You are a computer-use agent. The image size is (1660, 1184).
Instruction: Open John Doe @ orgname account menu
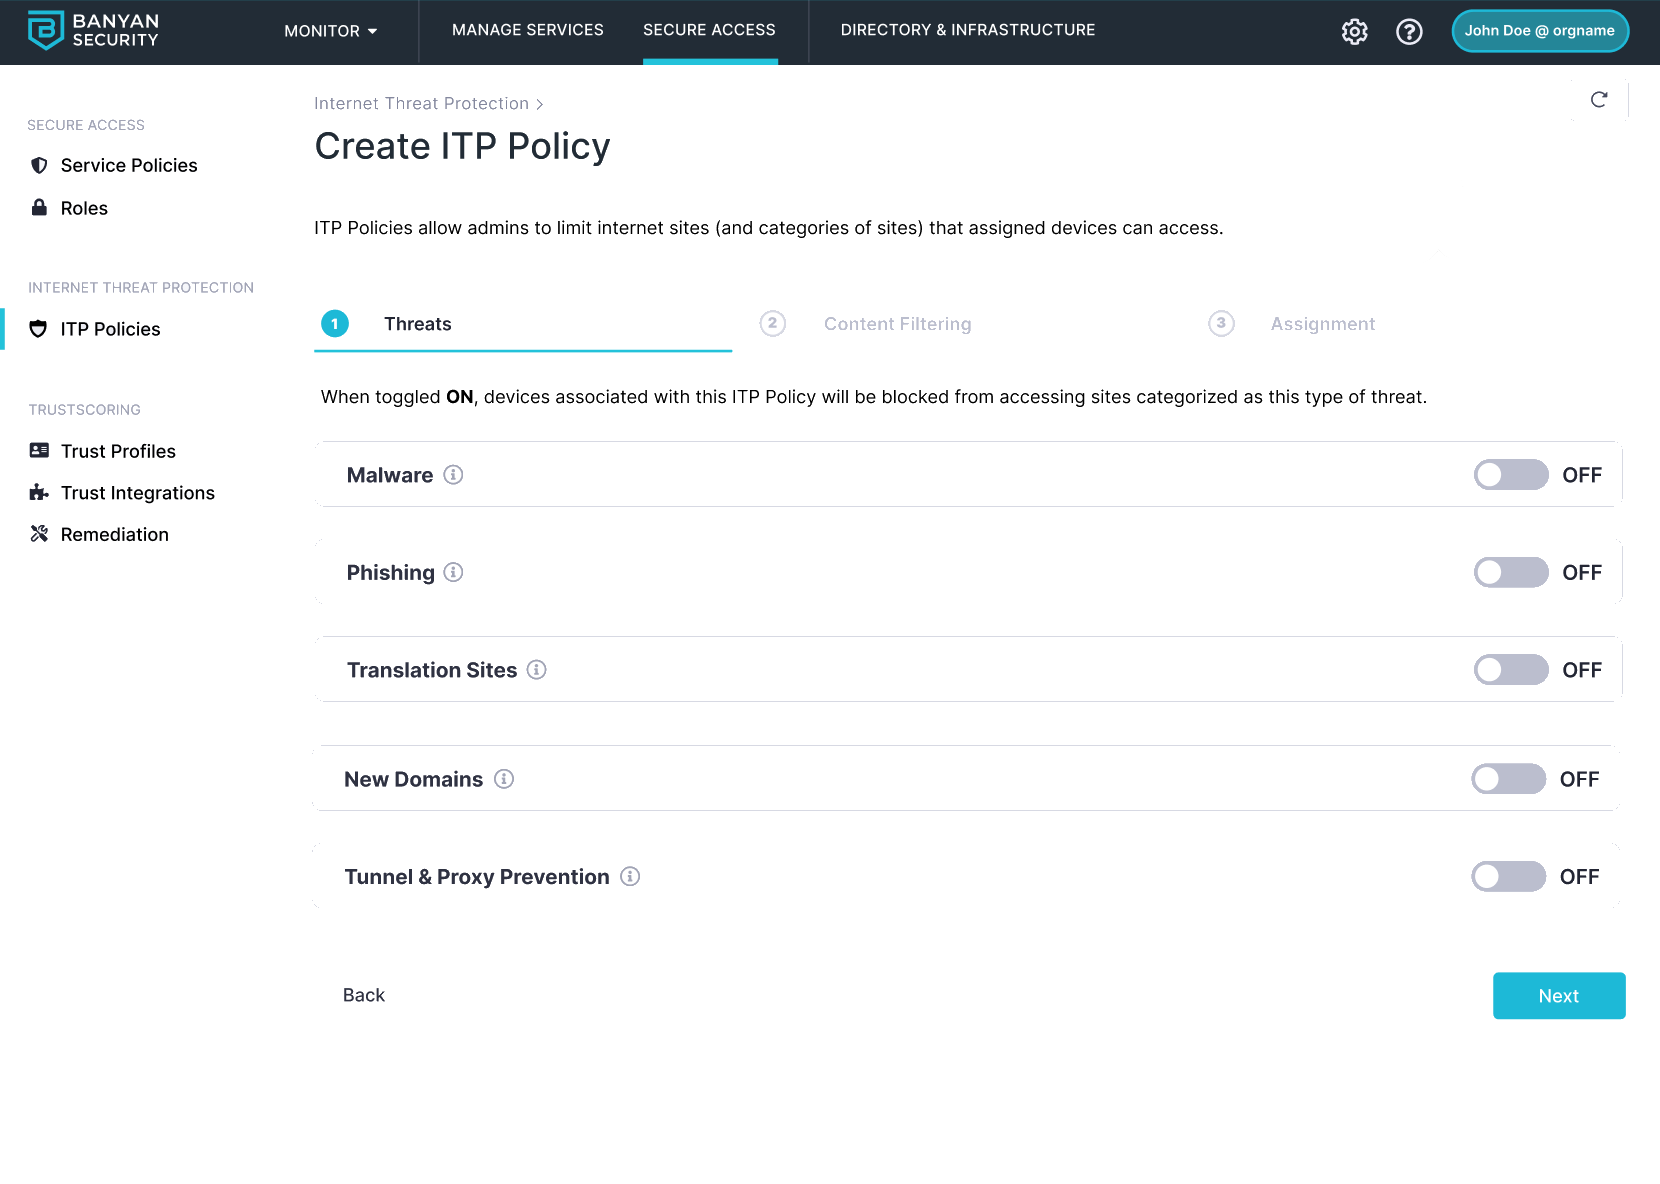tap(1539, 31)
